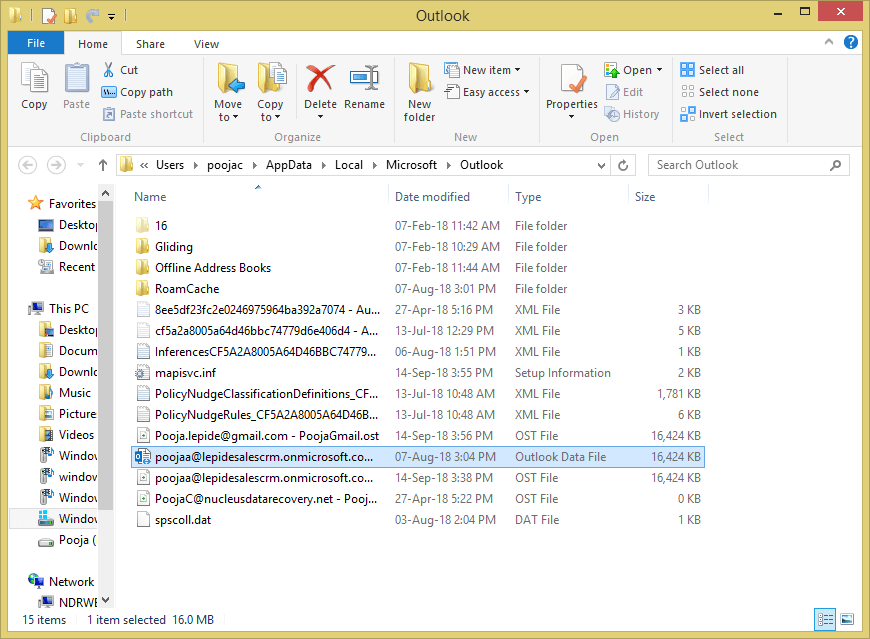Expand the address bar history dropdown
The image size is (870, 639).
tap(601, 165)
